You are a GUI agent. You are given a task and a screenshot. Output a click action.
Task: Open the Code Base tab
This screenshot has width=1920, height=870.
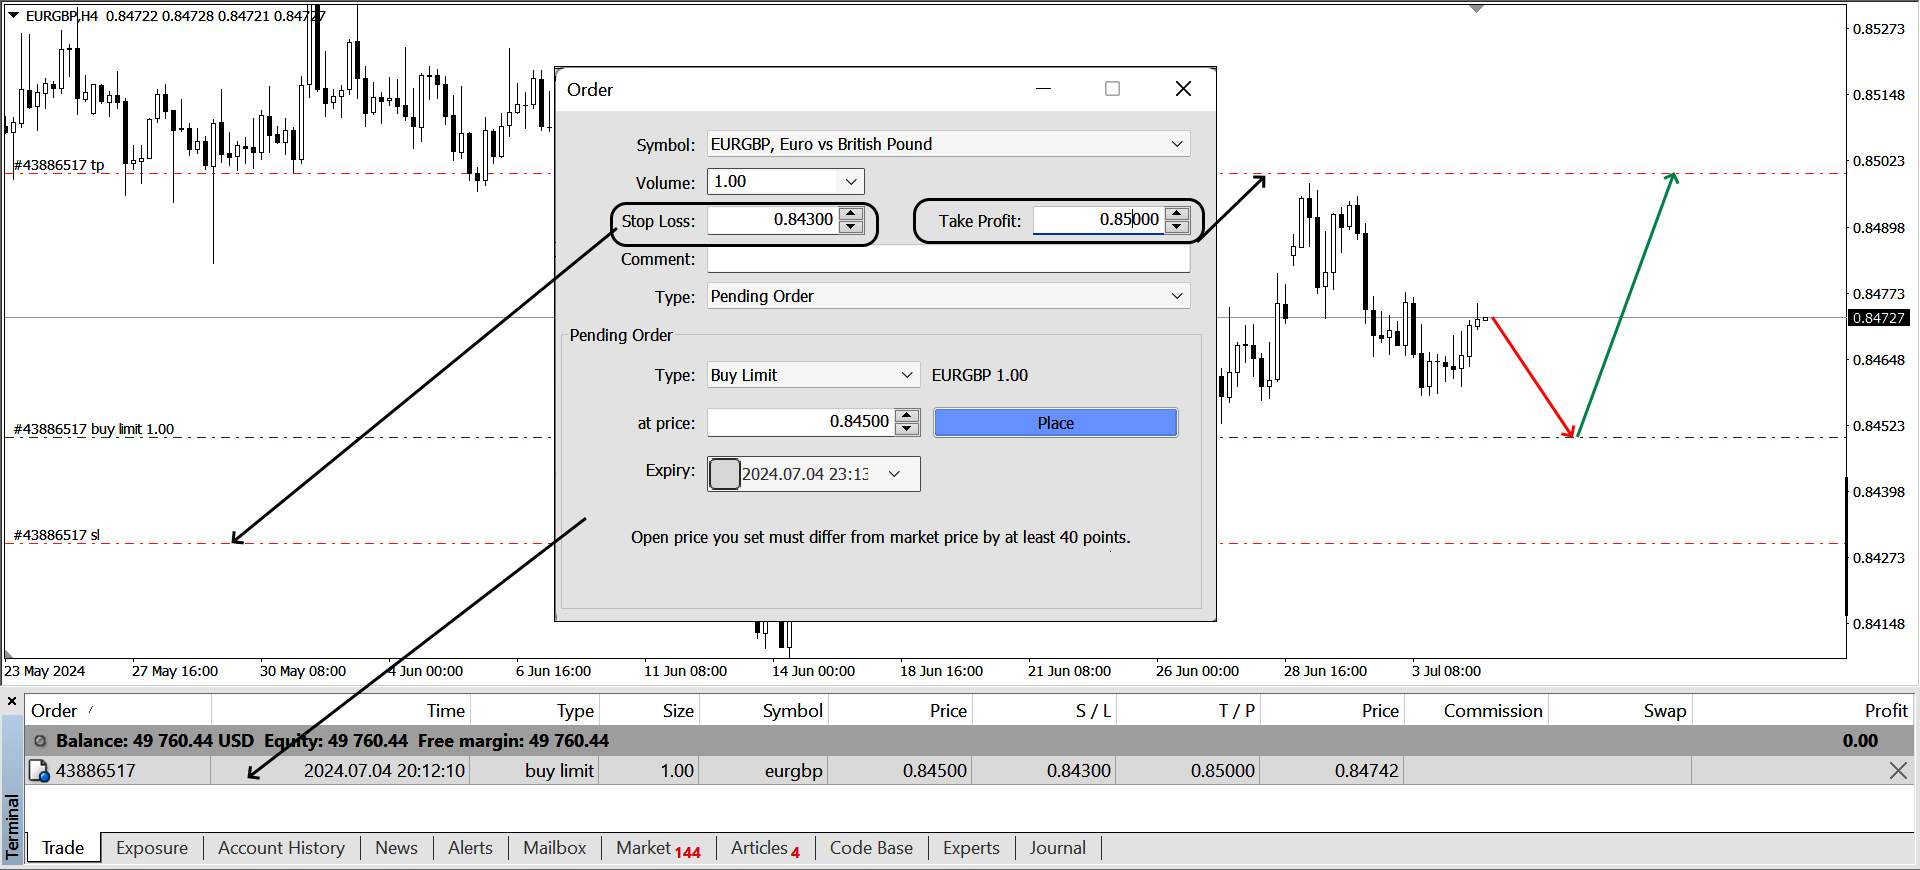click(871, 848)
